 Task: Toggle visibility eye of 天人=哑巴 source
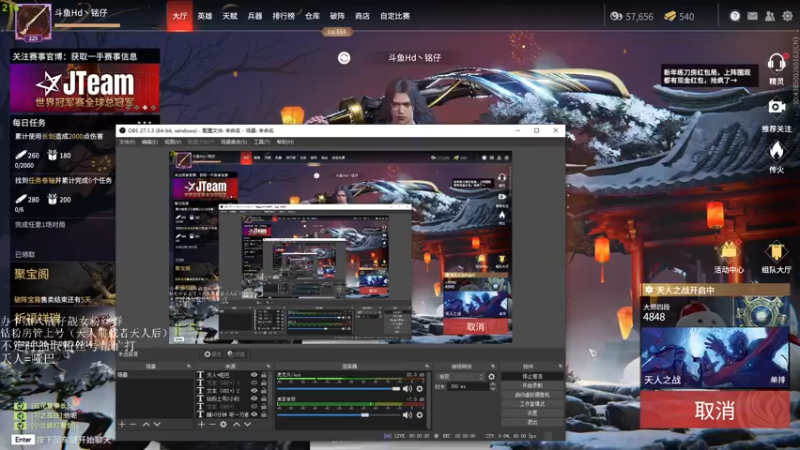[254, 375]
